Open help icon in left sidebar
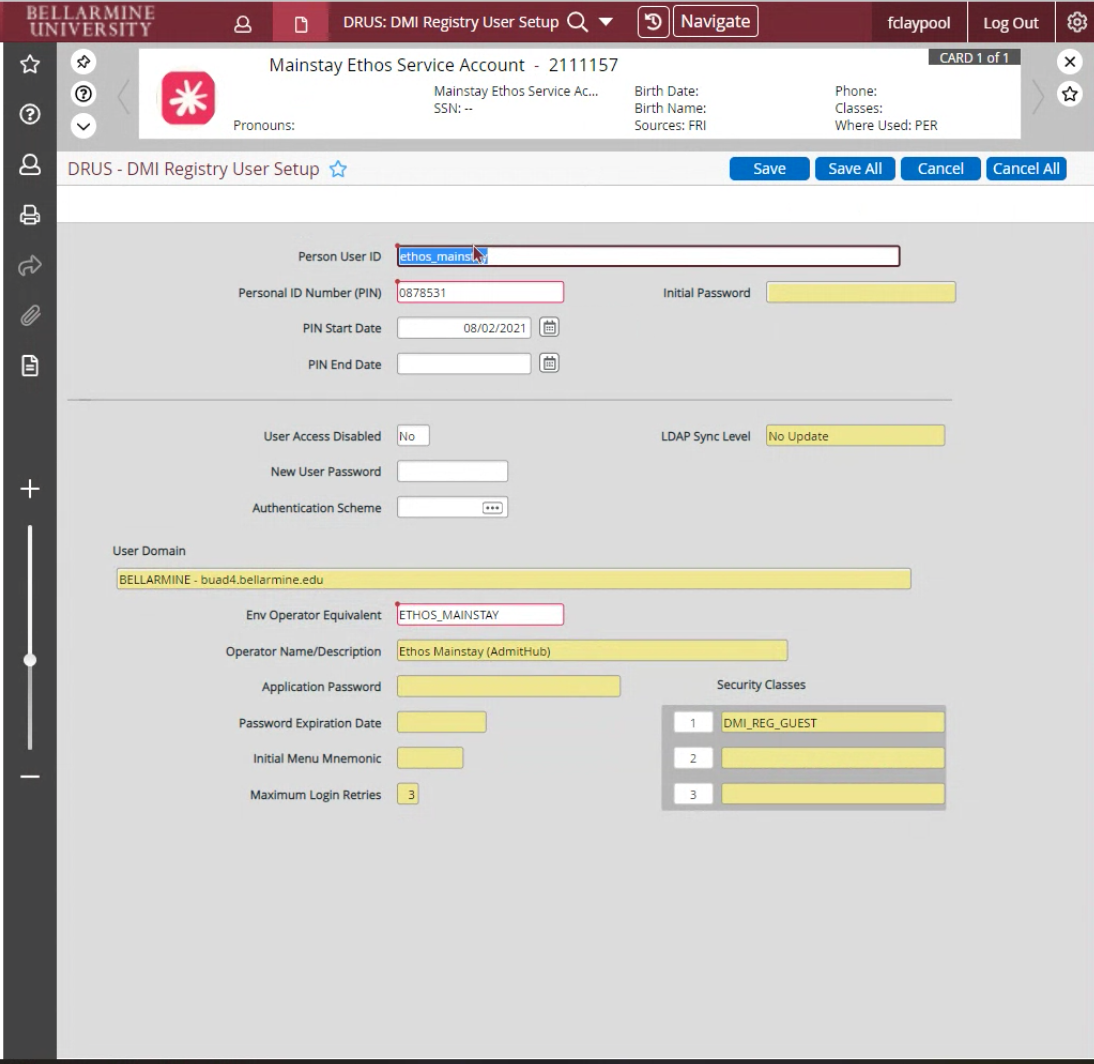 (29, 114)
